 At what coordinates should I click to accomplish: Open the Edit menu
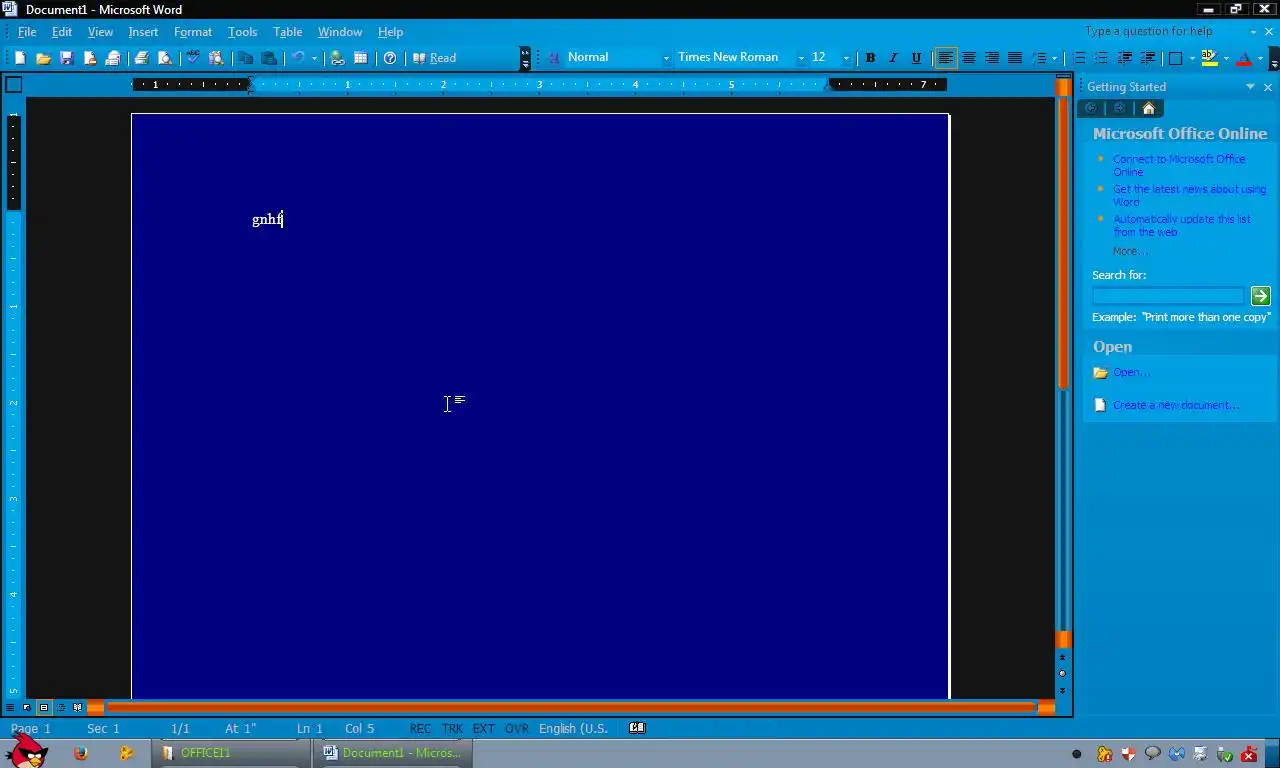pos(62,32)
